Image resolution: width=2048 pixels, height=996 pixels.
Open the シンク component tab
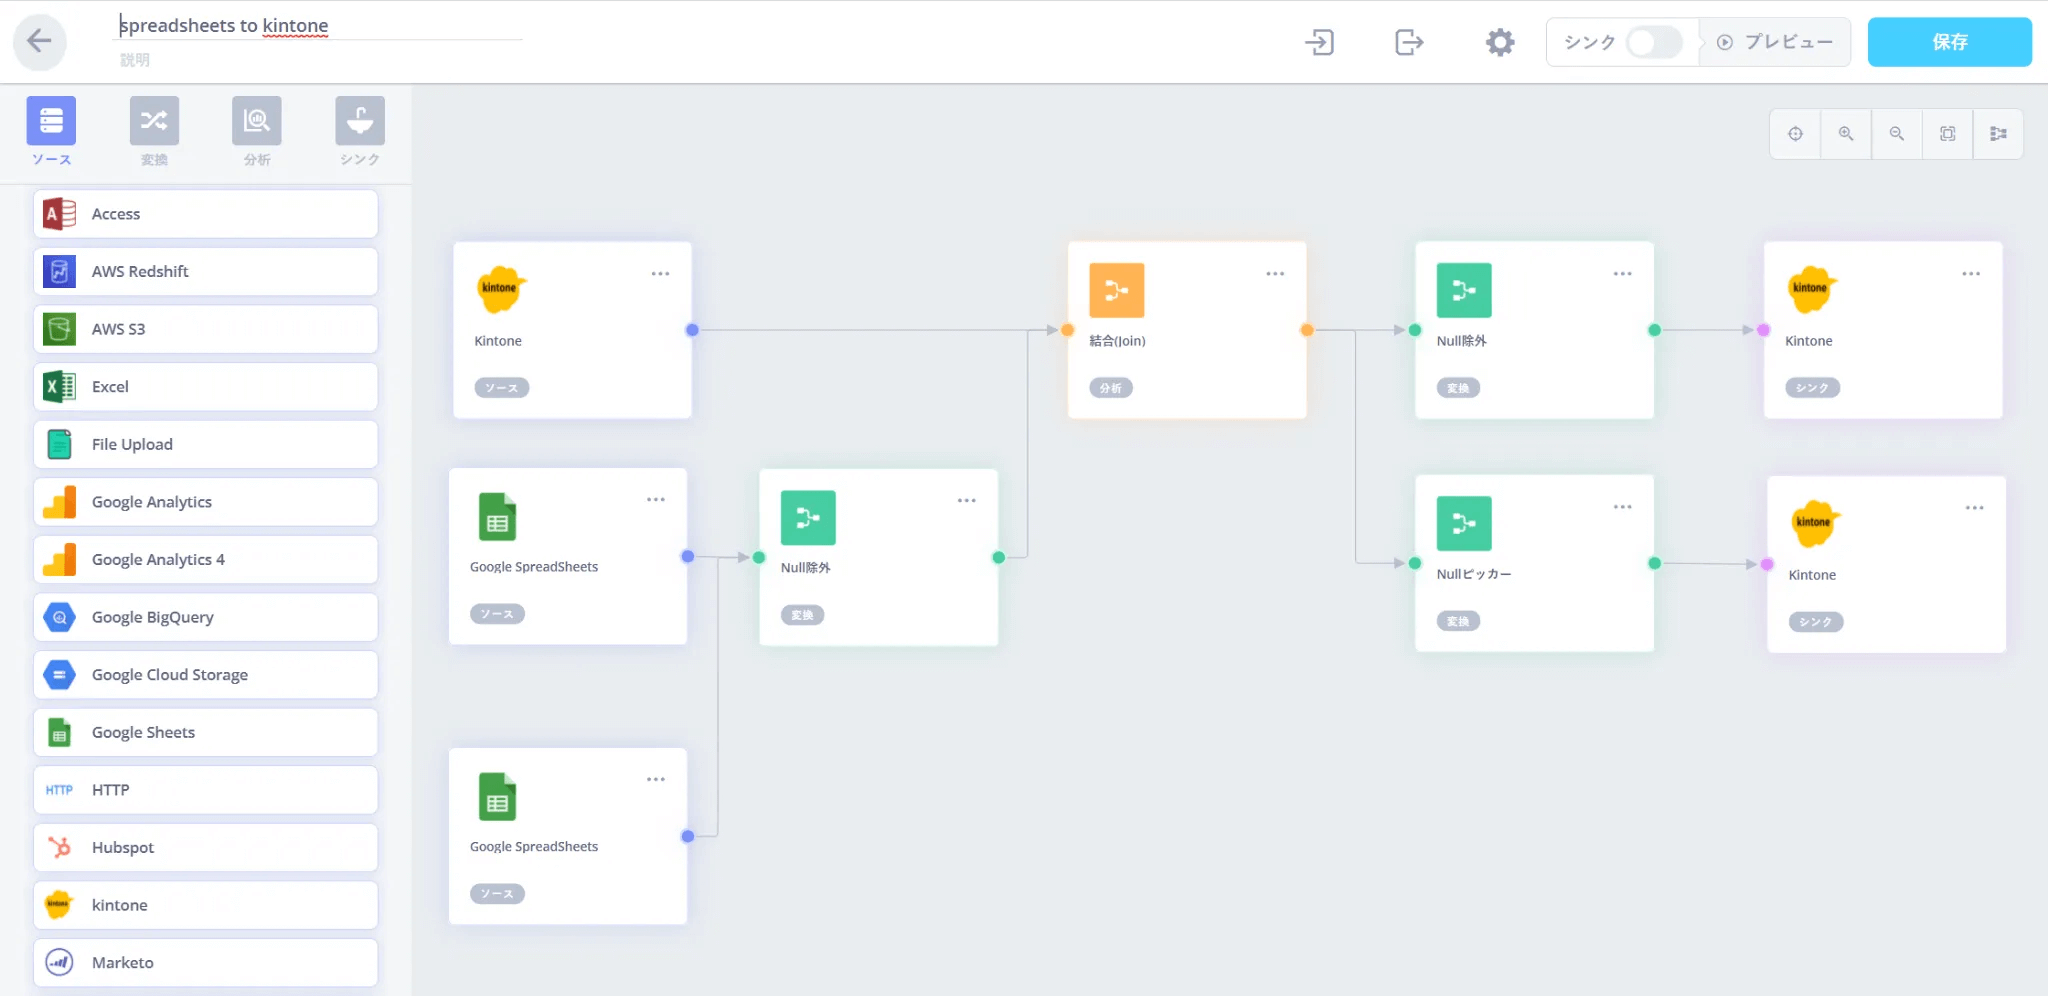point(360,131)
